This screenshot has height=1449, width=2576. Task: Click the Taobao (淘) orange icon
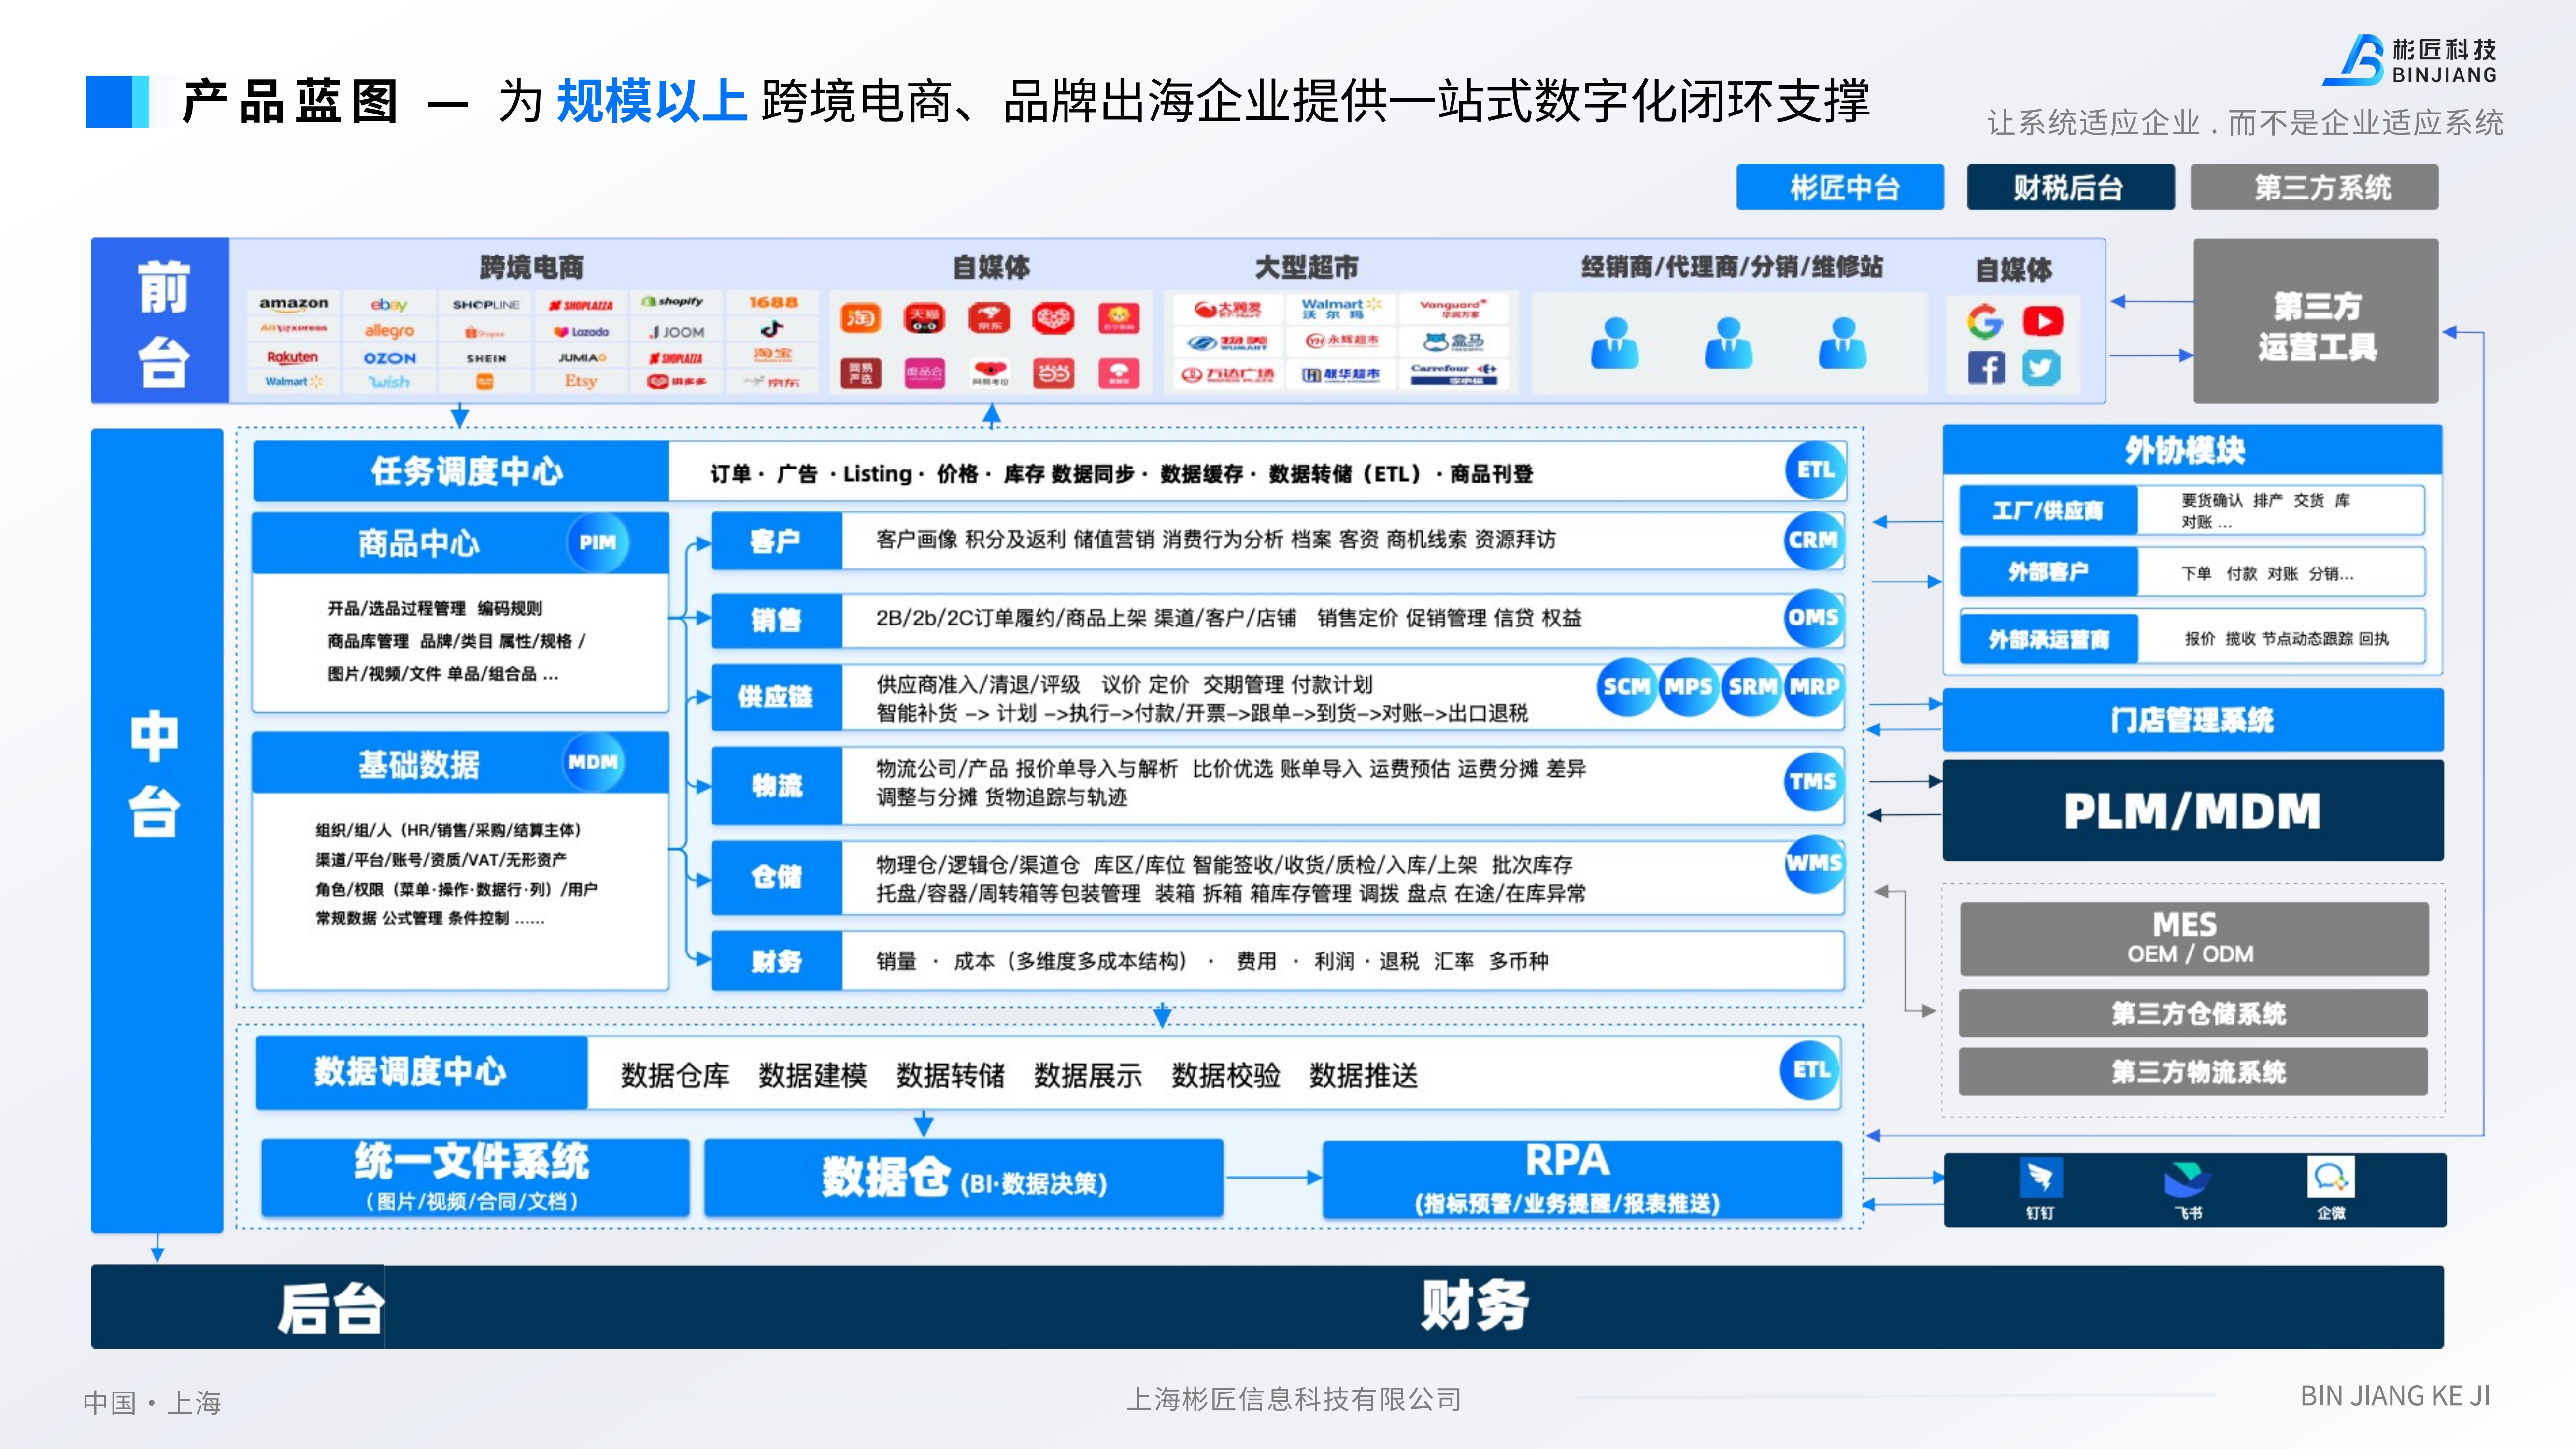pyautogui.click(x=860, y=319)
